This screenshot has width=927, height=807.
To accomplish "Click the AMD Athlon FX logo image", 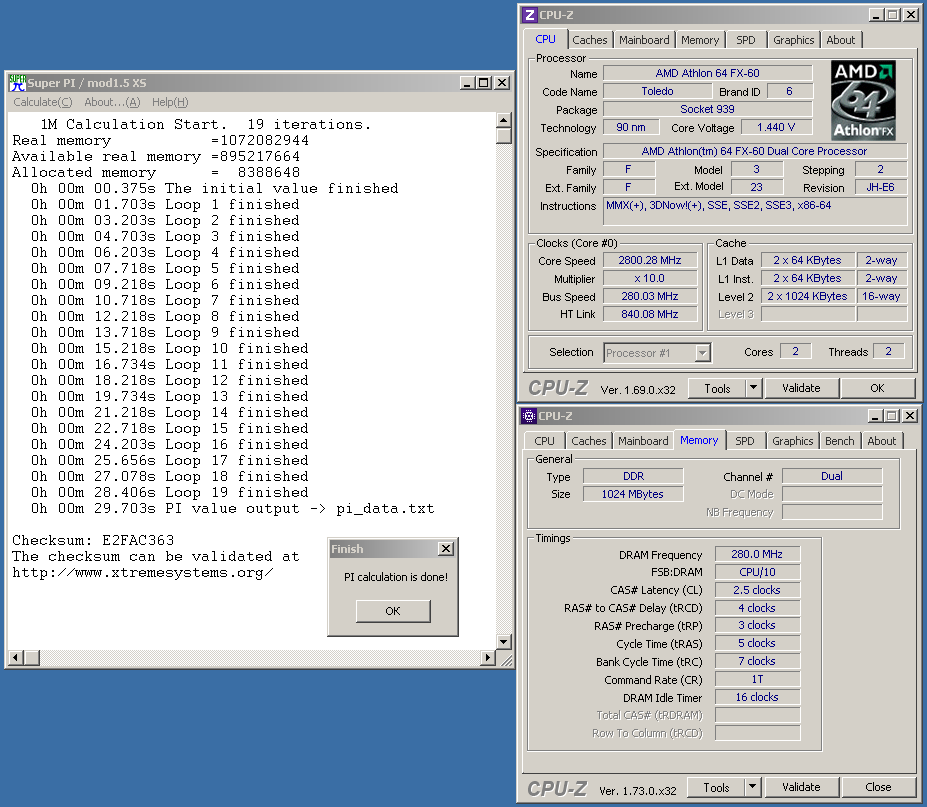I will [863, 101].
